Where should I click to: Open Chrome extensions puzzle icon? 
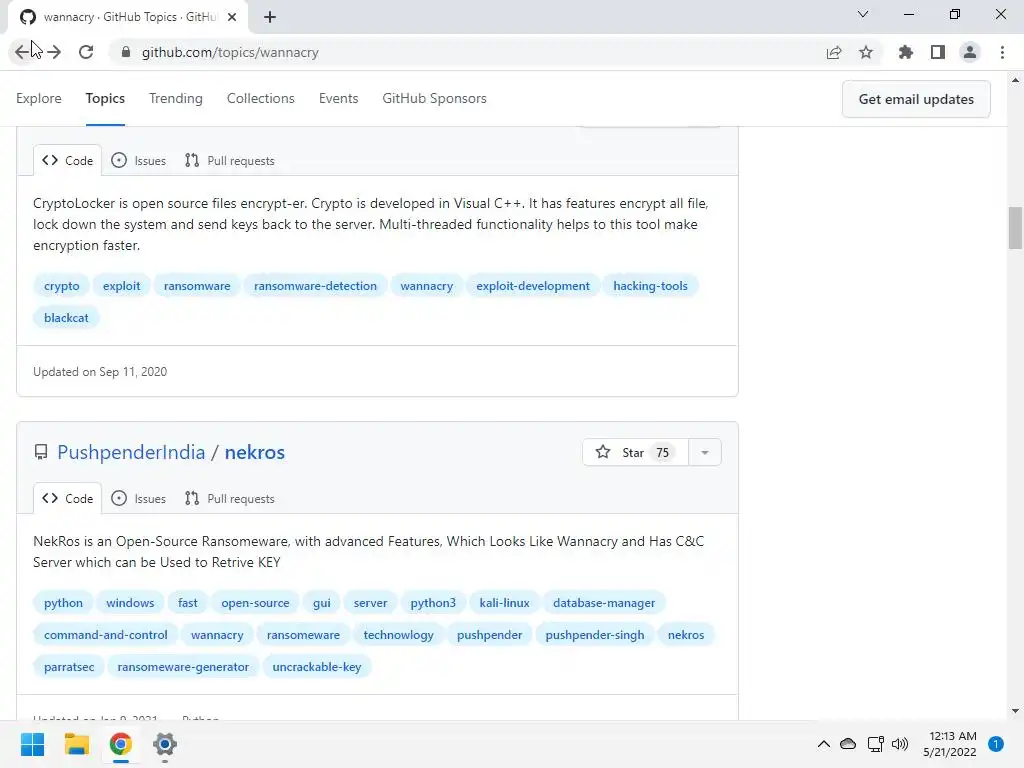tap(906, 52)
